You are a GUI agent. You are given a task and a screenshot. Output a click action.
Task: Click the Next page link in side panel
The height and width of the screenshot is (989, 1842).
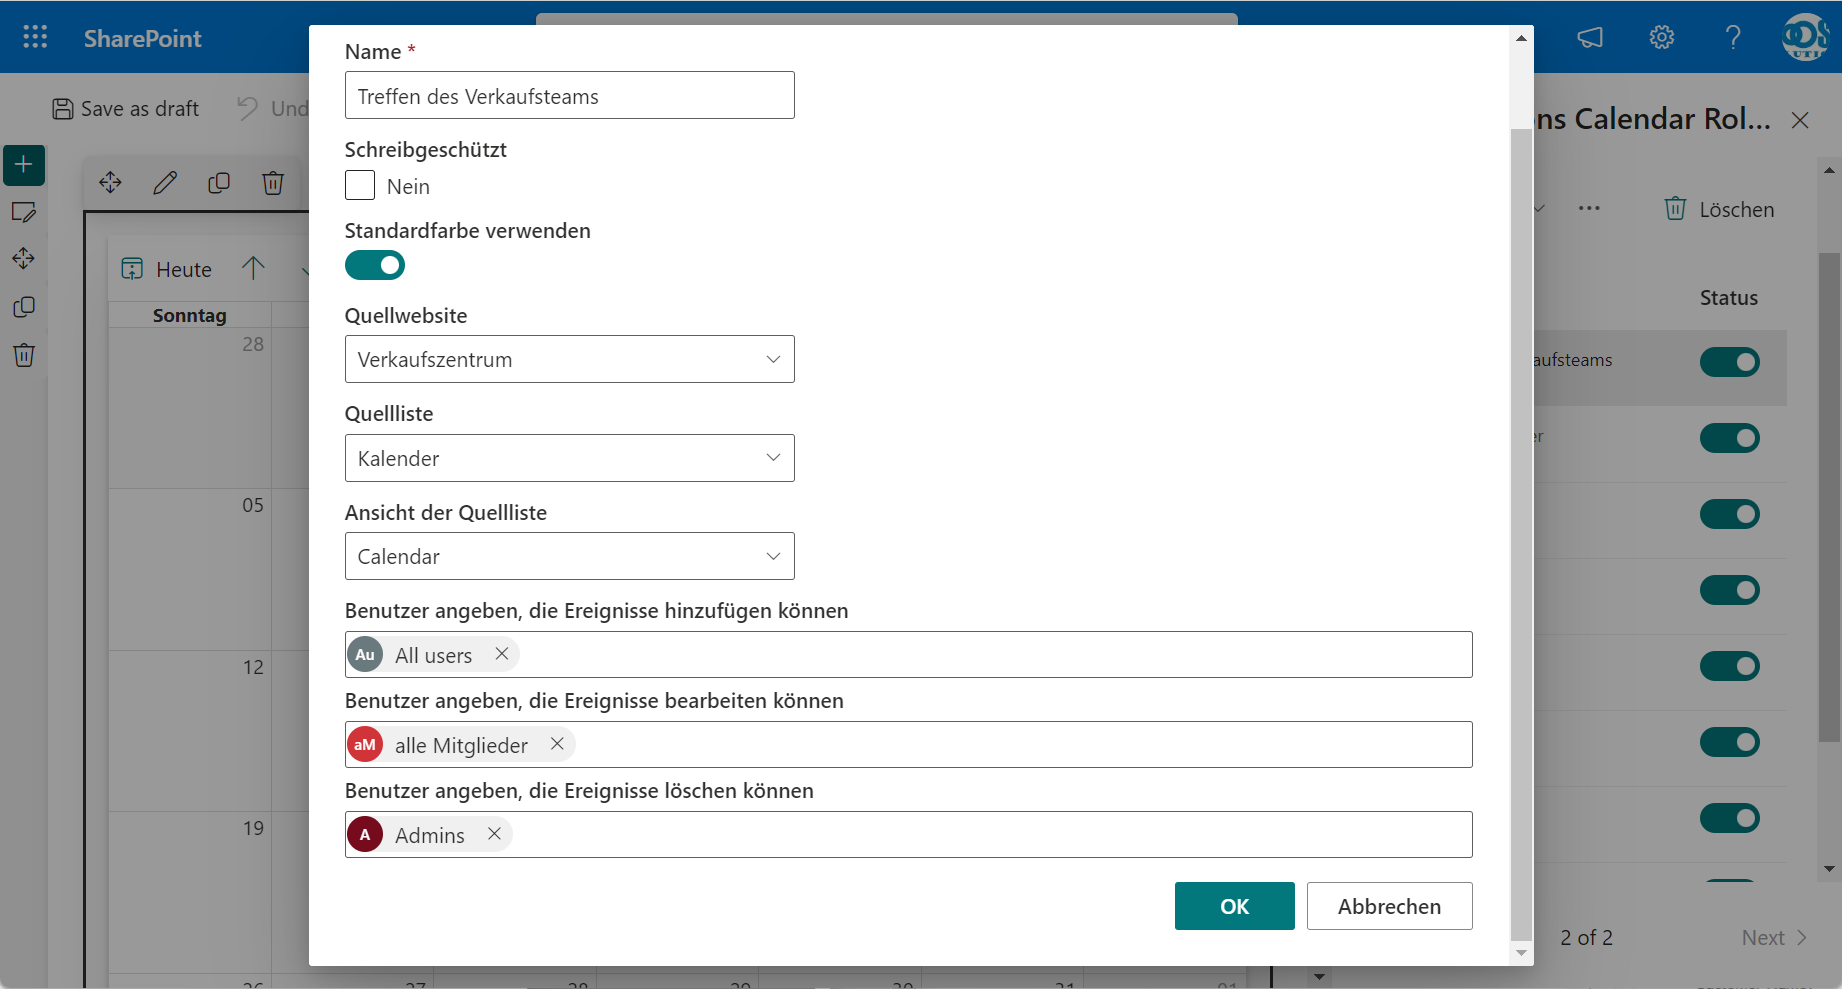(1774, 938)
